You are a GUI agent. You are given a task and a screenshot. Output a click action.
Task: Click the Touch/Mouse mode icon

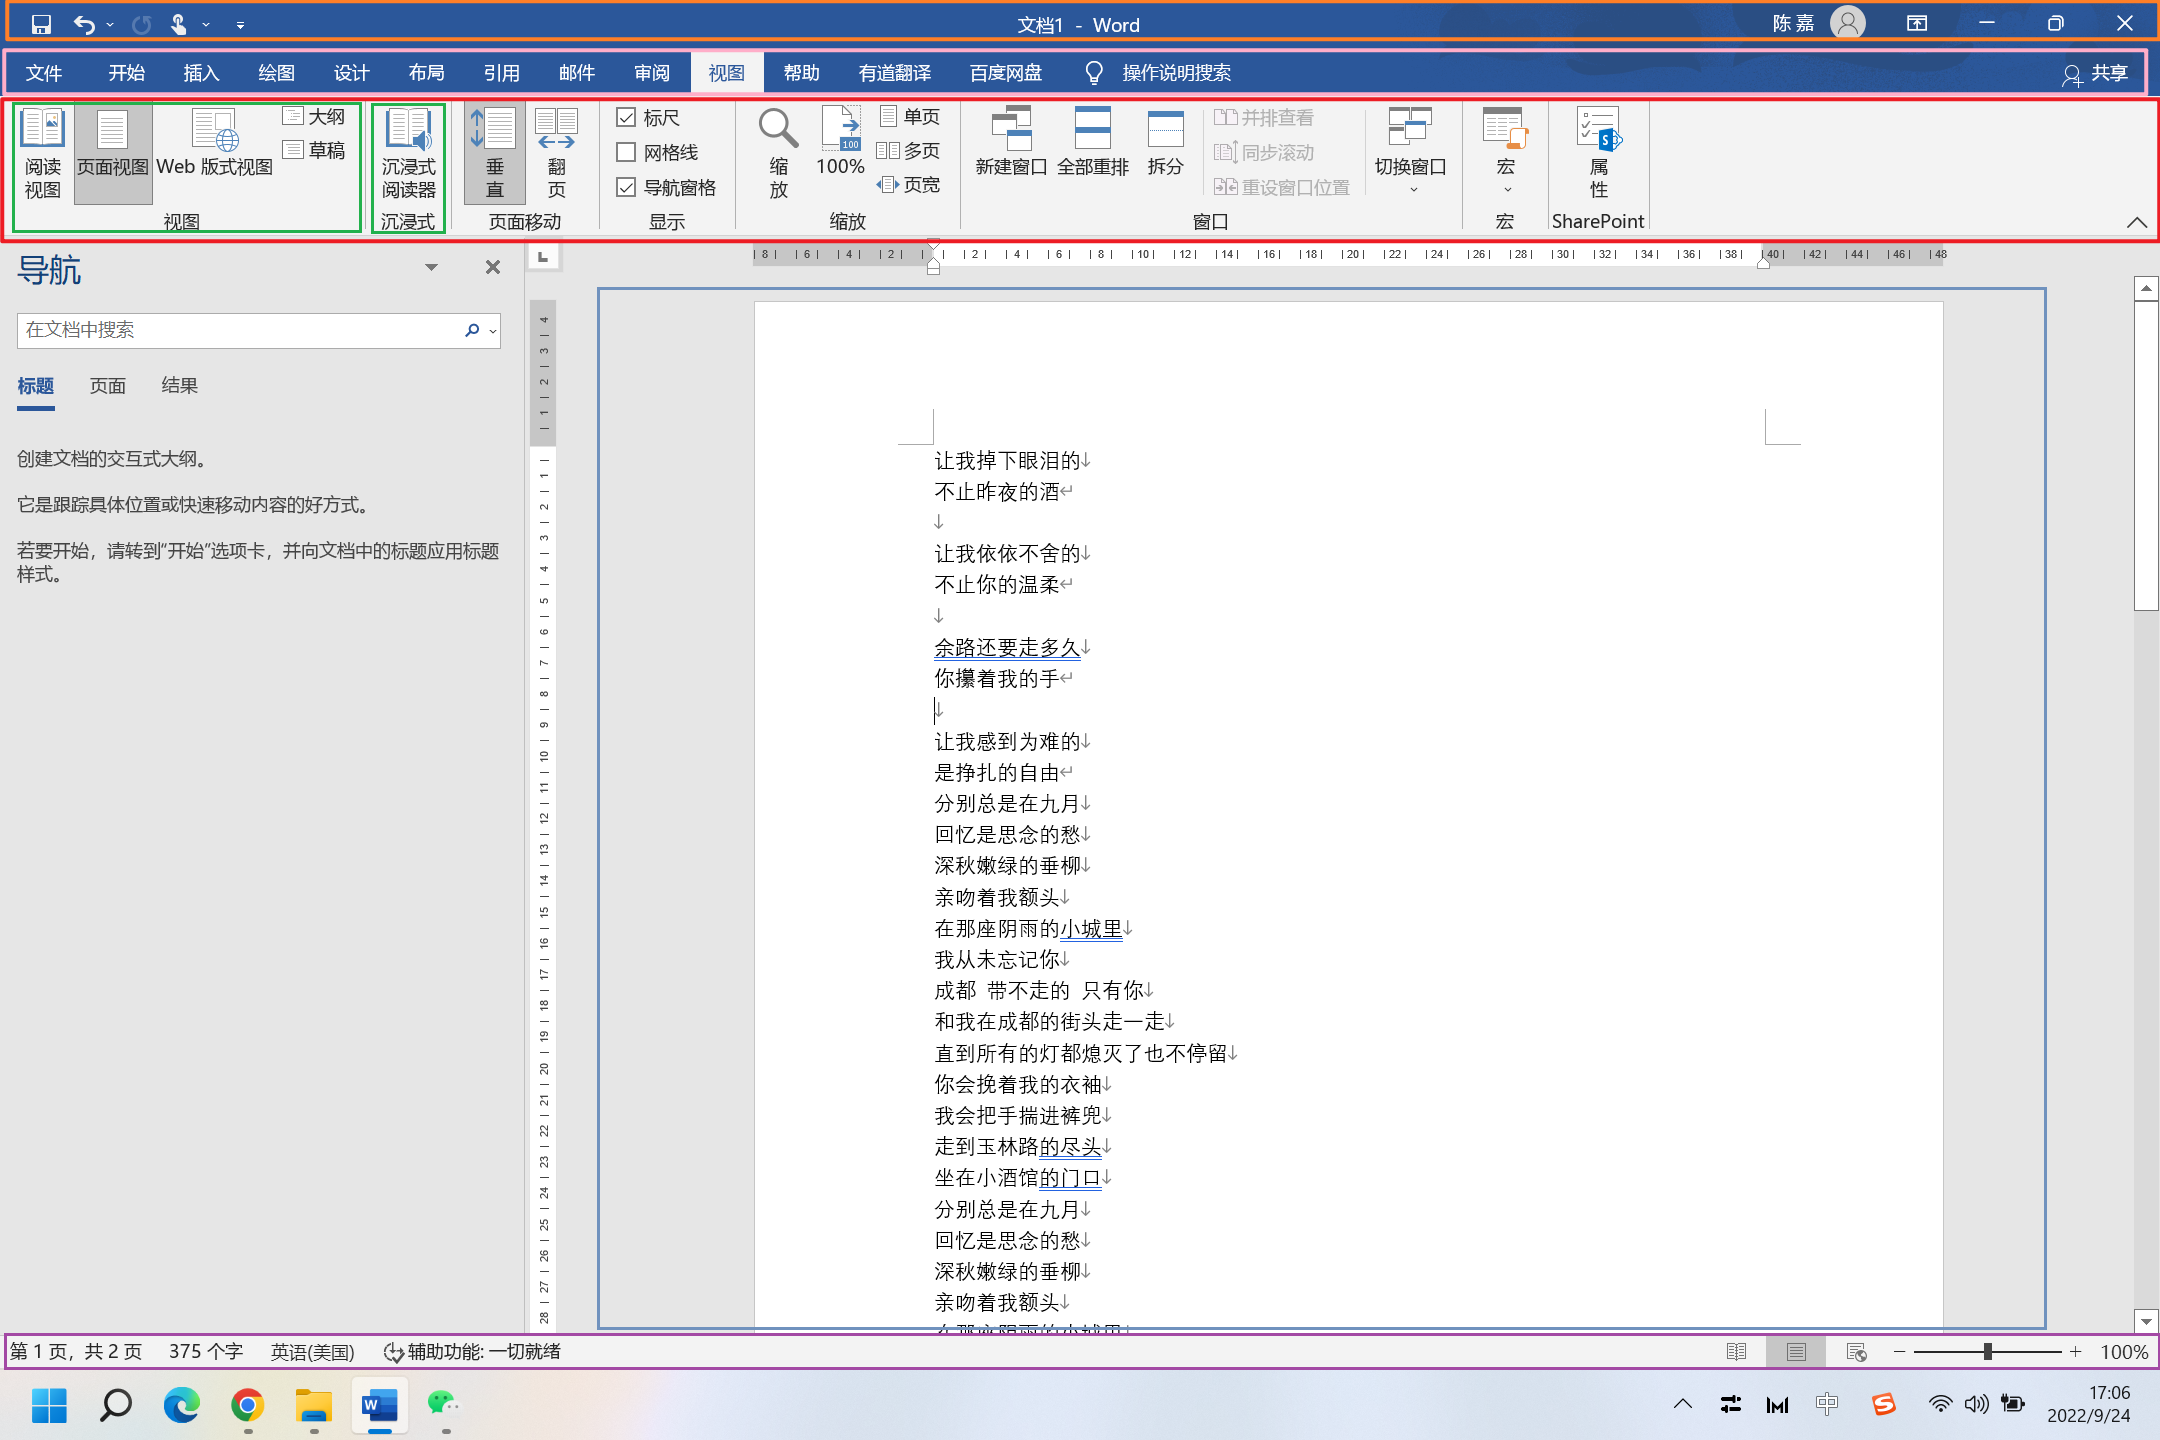[x=178, y=24]
